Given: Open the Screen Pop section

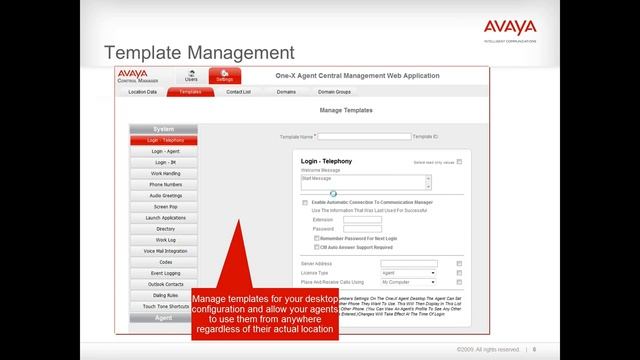Looking at the screenshot, I should [x=164, y=207].
